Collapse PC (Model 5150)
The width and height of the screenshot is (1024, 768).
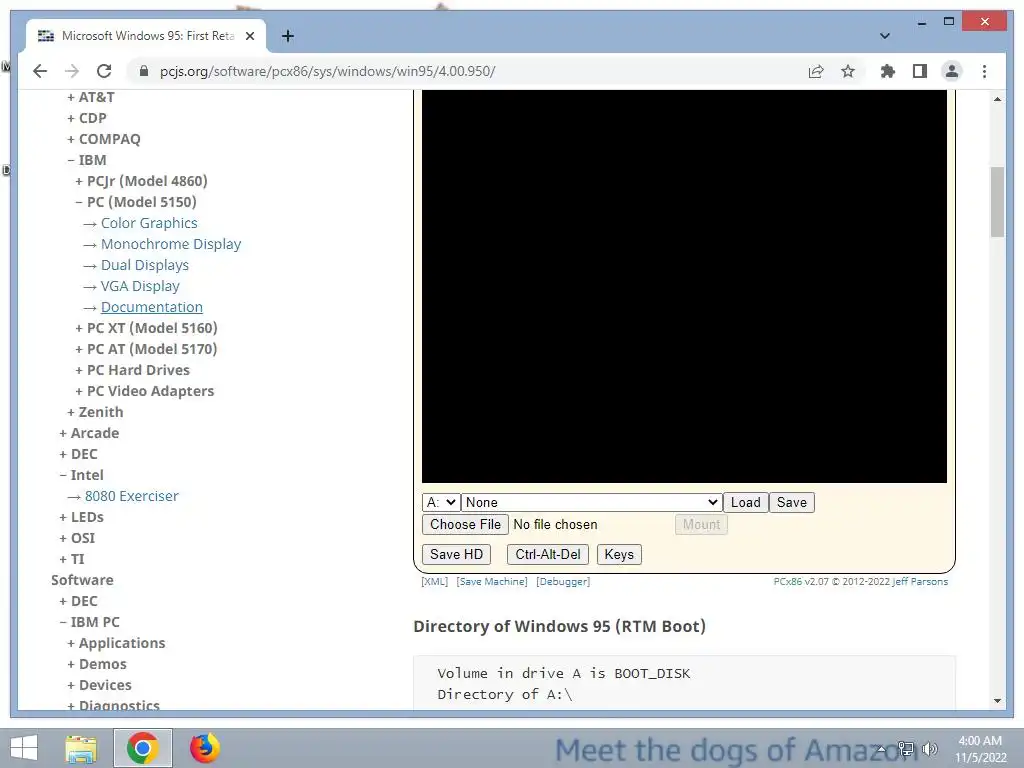(x=136, y=202)
